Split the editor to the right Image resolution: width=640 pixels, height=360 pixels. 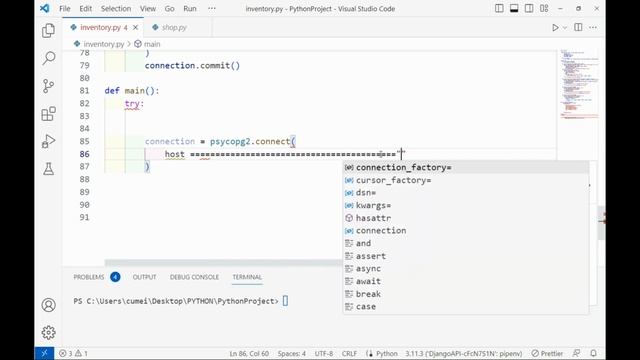[578, 27]
